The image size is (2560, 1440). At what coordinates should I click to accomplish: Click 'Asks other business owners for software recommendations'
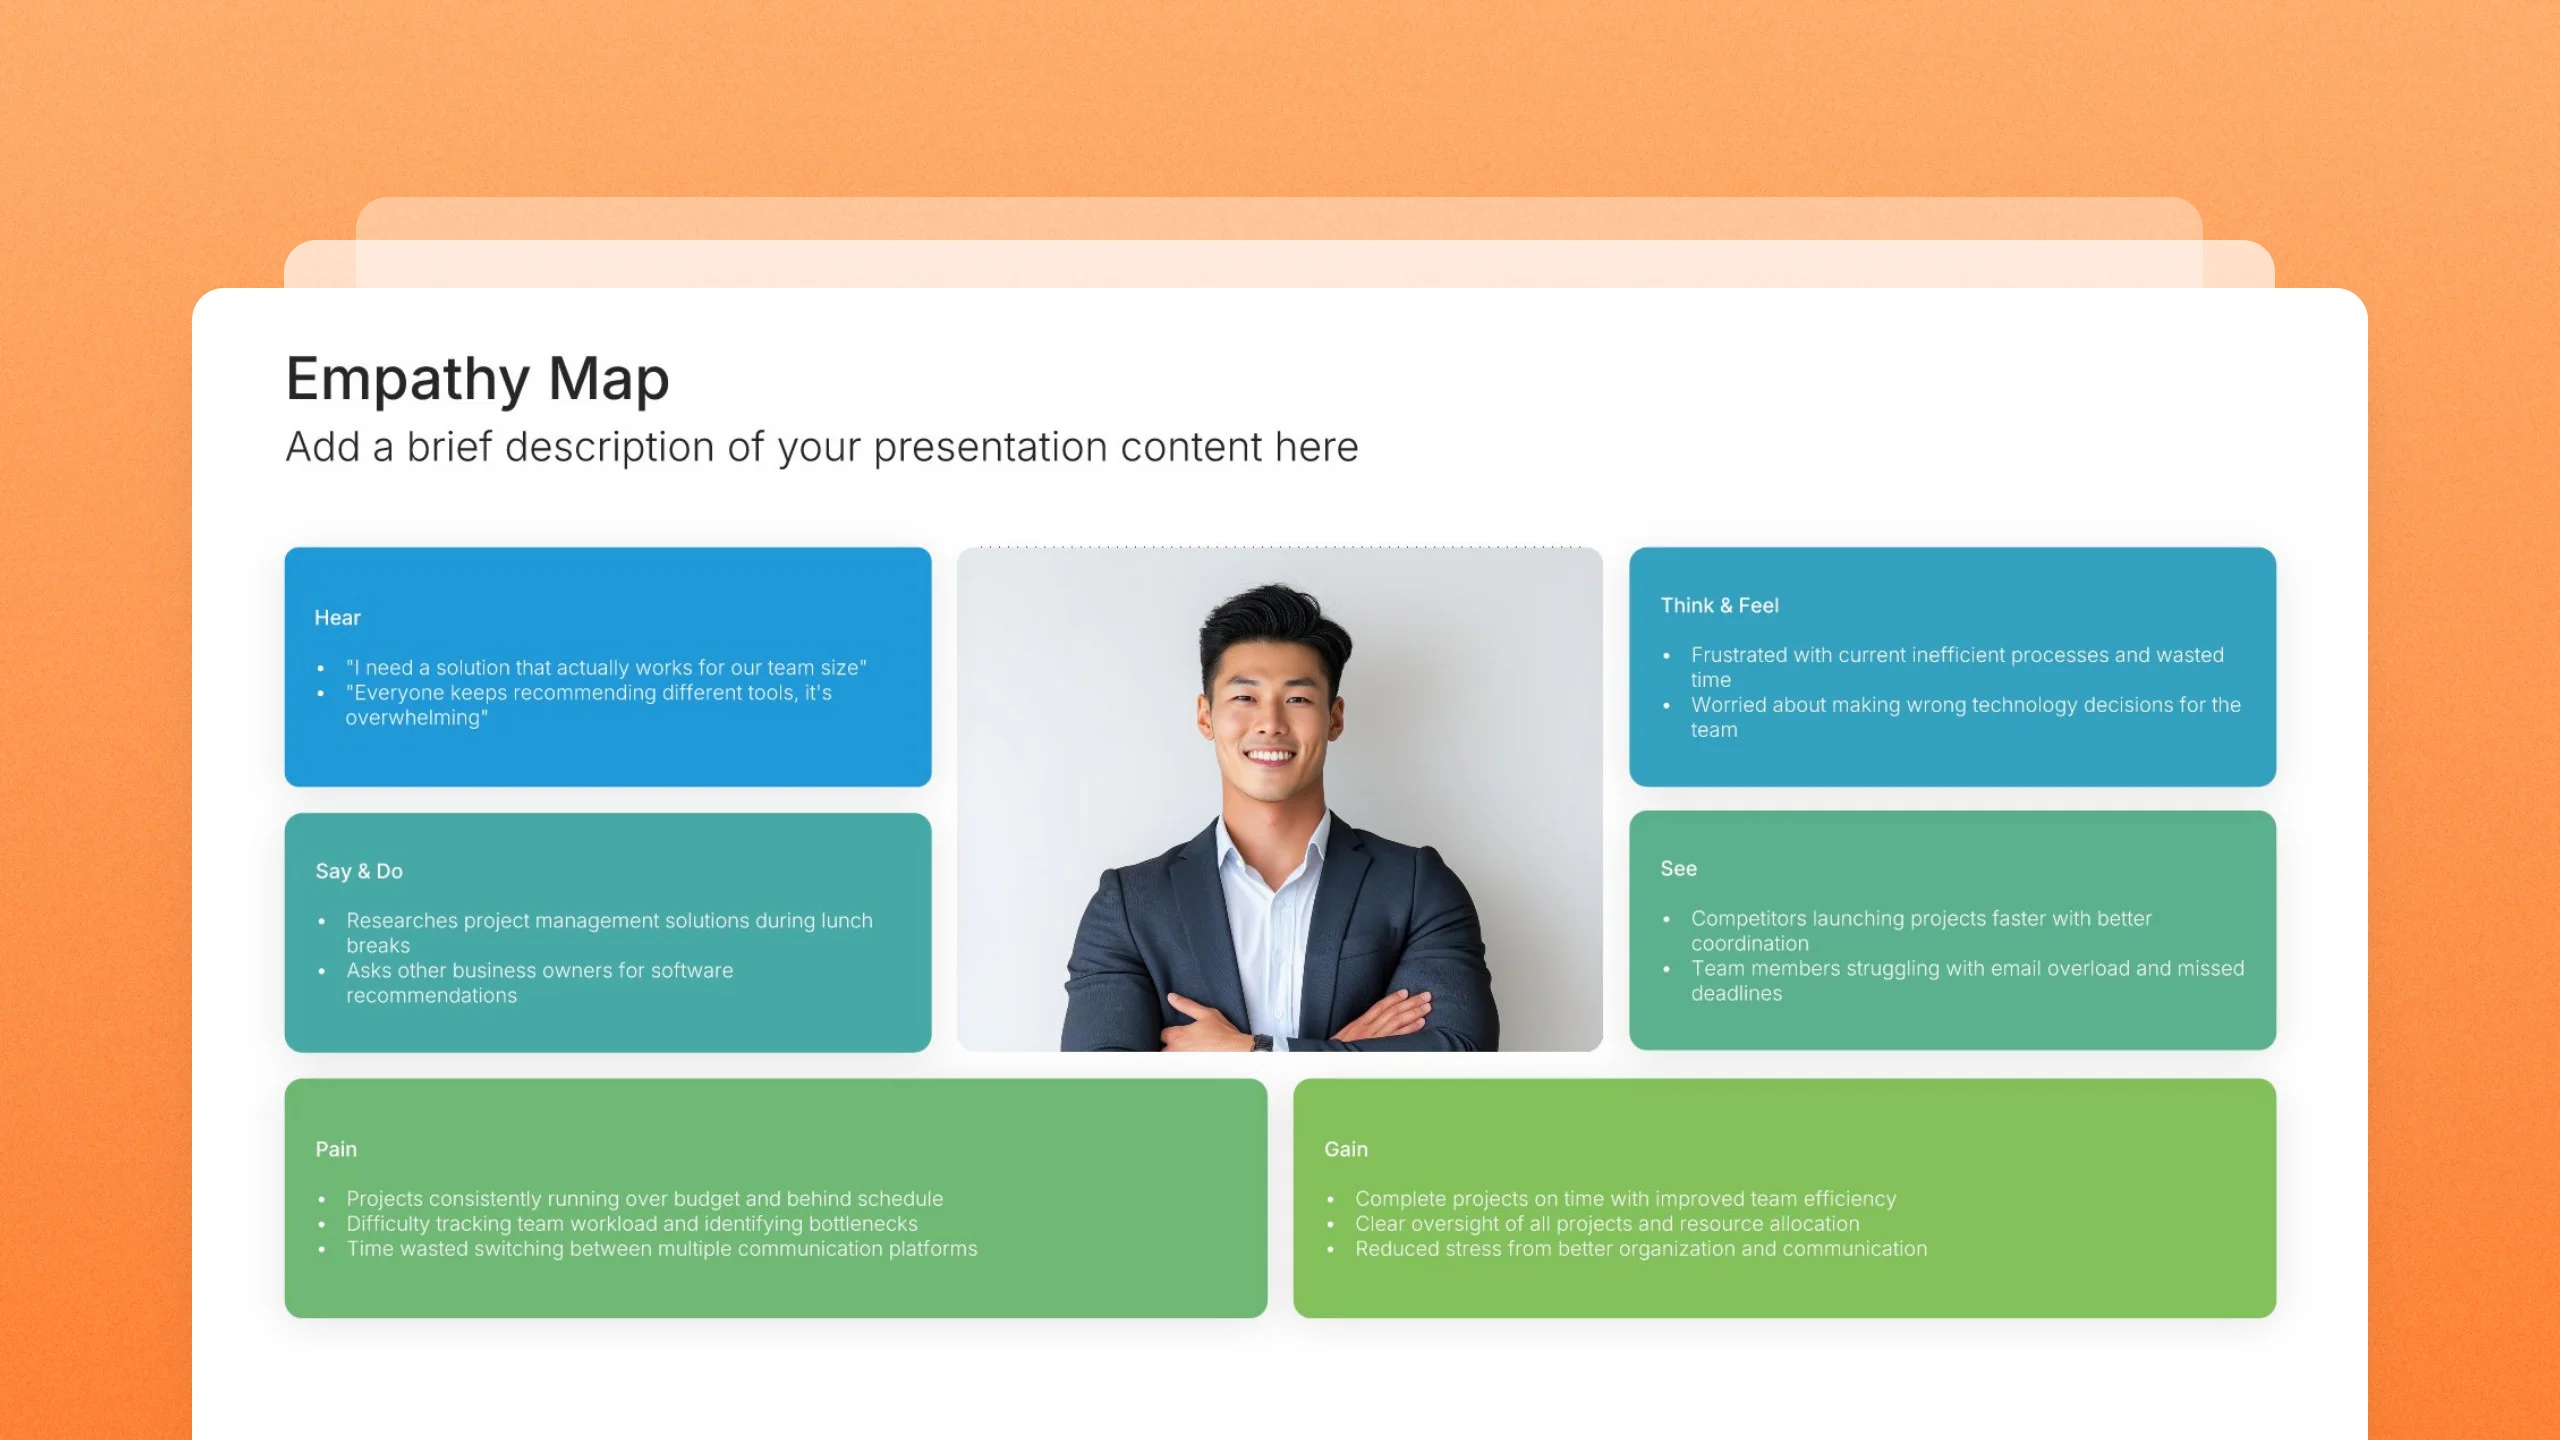coord(540,983)
